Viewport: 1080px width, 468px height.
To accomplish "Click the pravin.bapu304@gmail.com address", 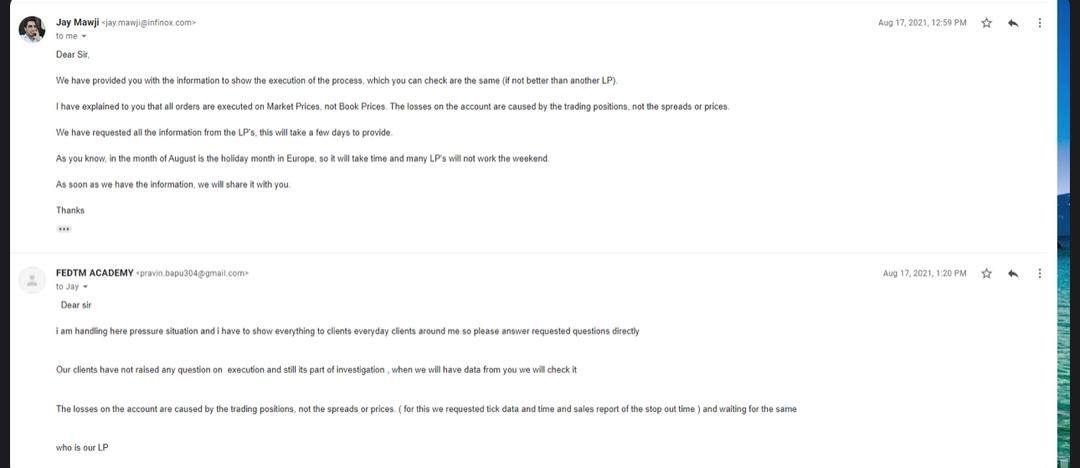I will [192, 273].
